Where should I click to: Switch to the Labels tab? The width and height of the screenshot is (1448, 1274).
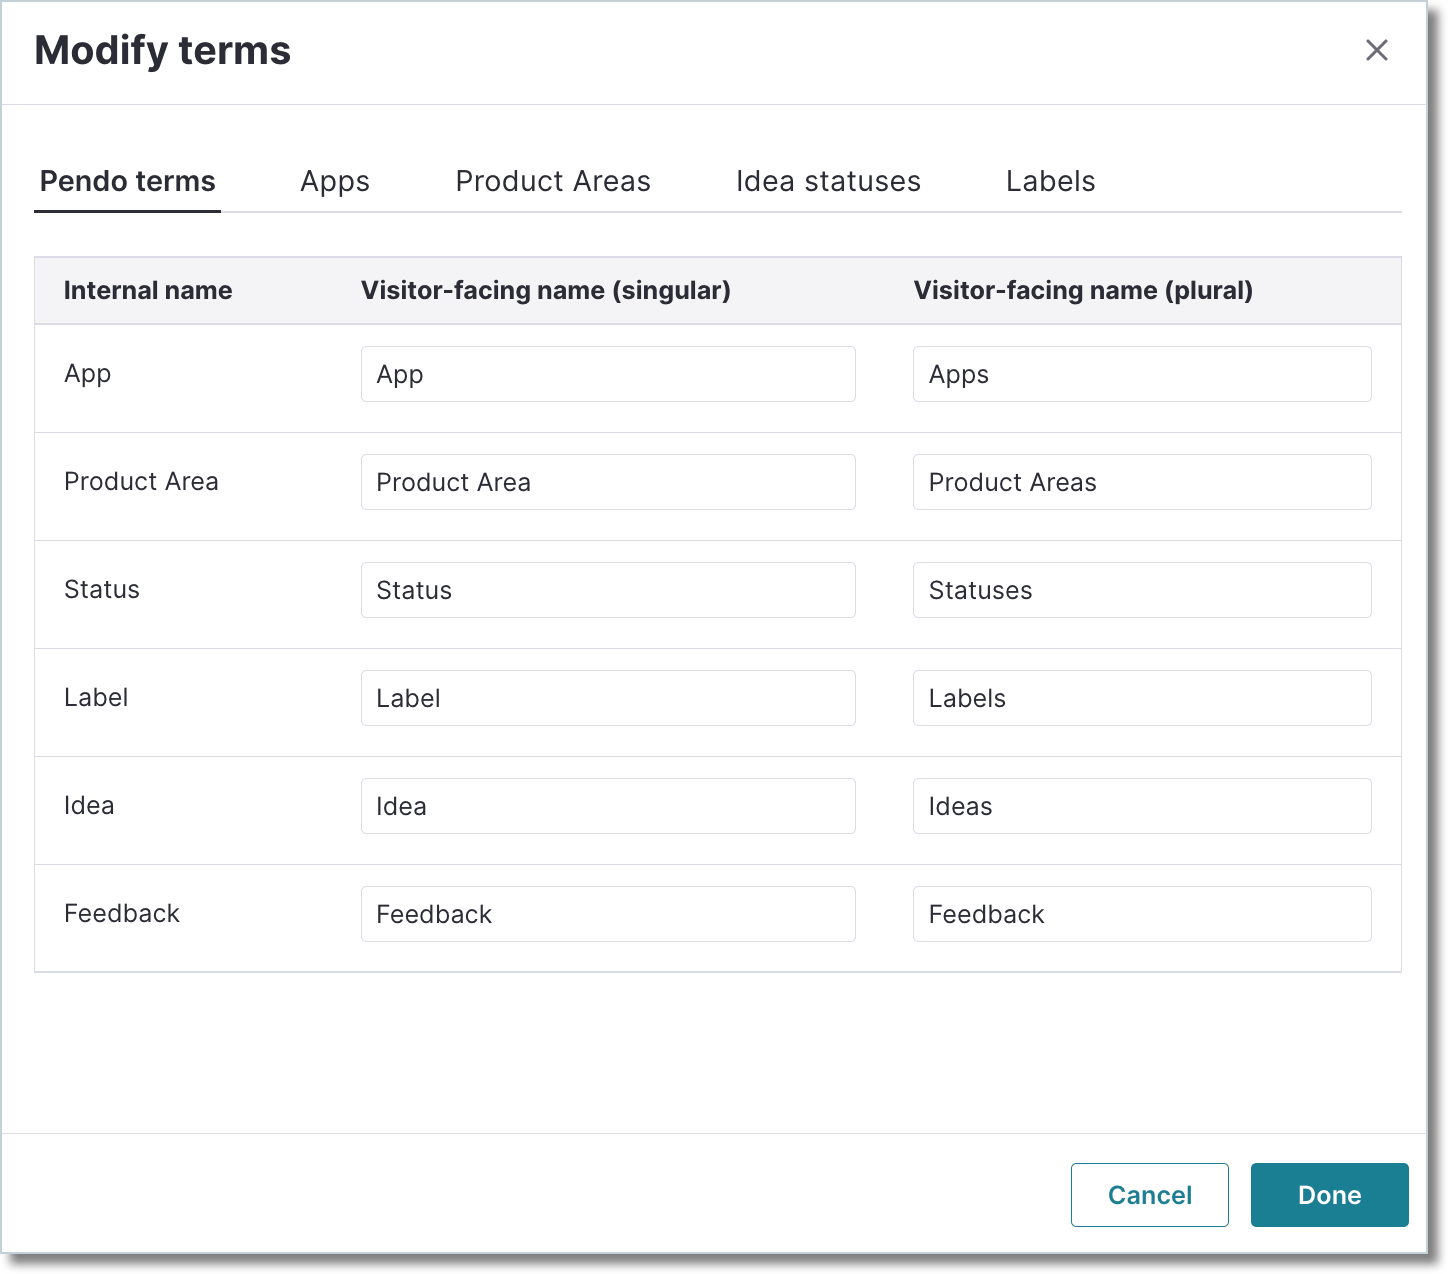coord(1051,181)
